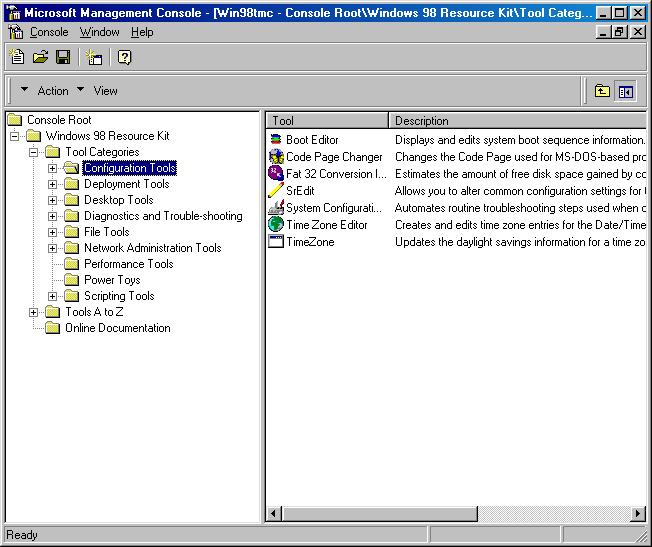Select Desktop Tools in the tree
The height and width of the screenshot is (547, 652).
(119, 200)
